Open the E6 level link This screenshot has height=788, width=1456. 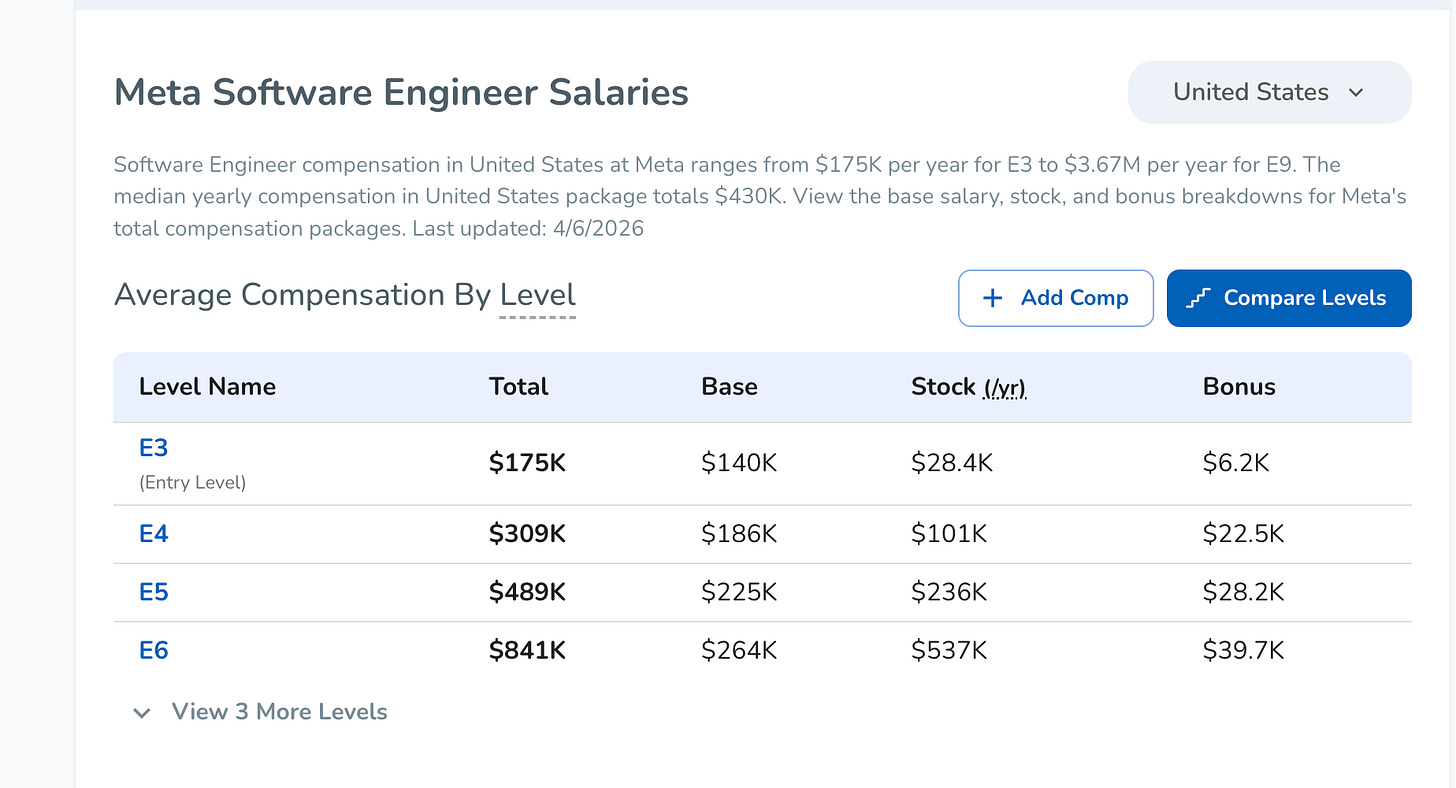click(x=153, y=650)
